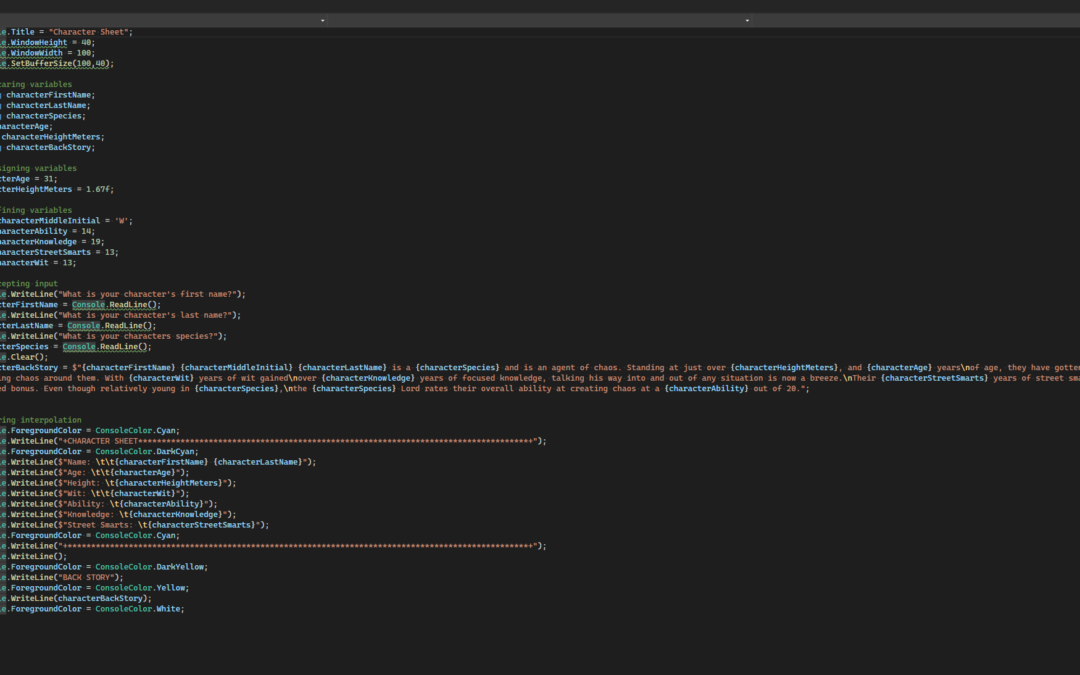Click Console.ReadLine() on the characterFirstName line
Viewport: 1080px width, 675px height.
click(115, 304)
